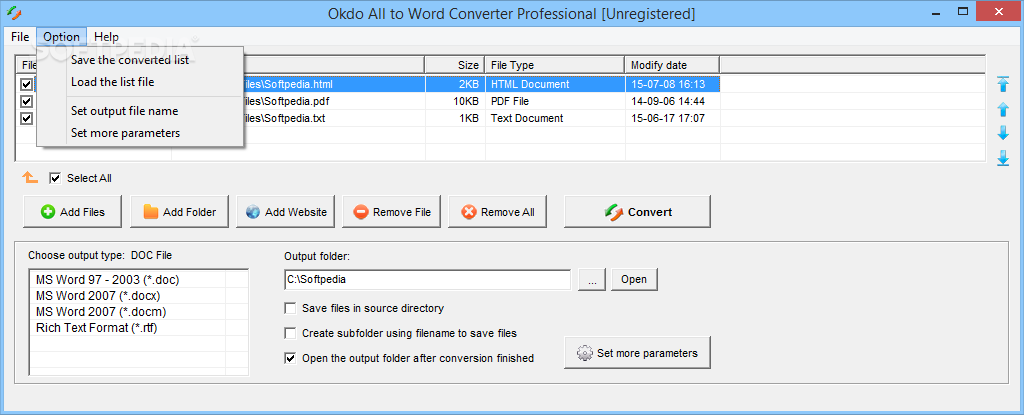Move selected file to bottom of list
The height and width of the screenshot is (415, 1024).
1003,158
